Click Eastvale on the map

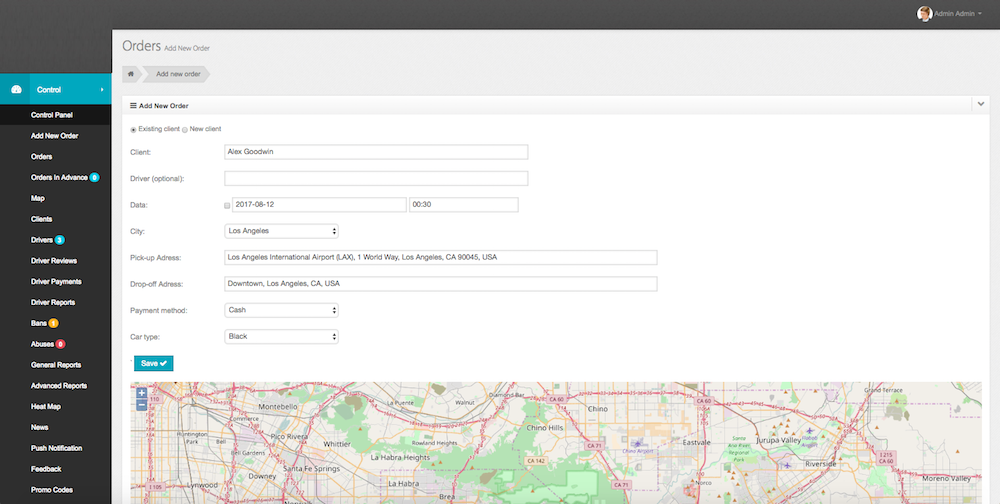(x=696, y=442)
